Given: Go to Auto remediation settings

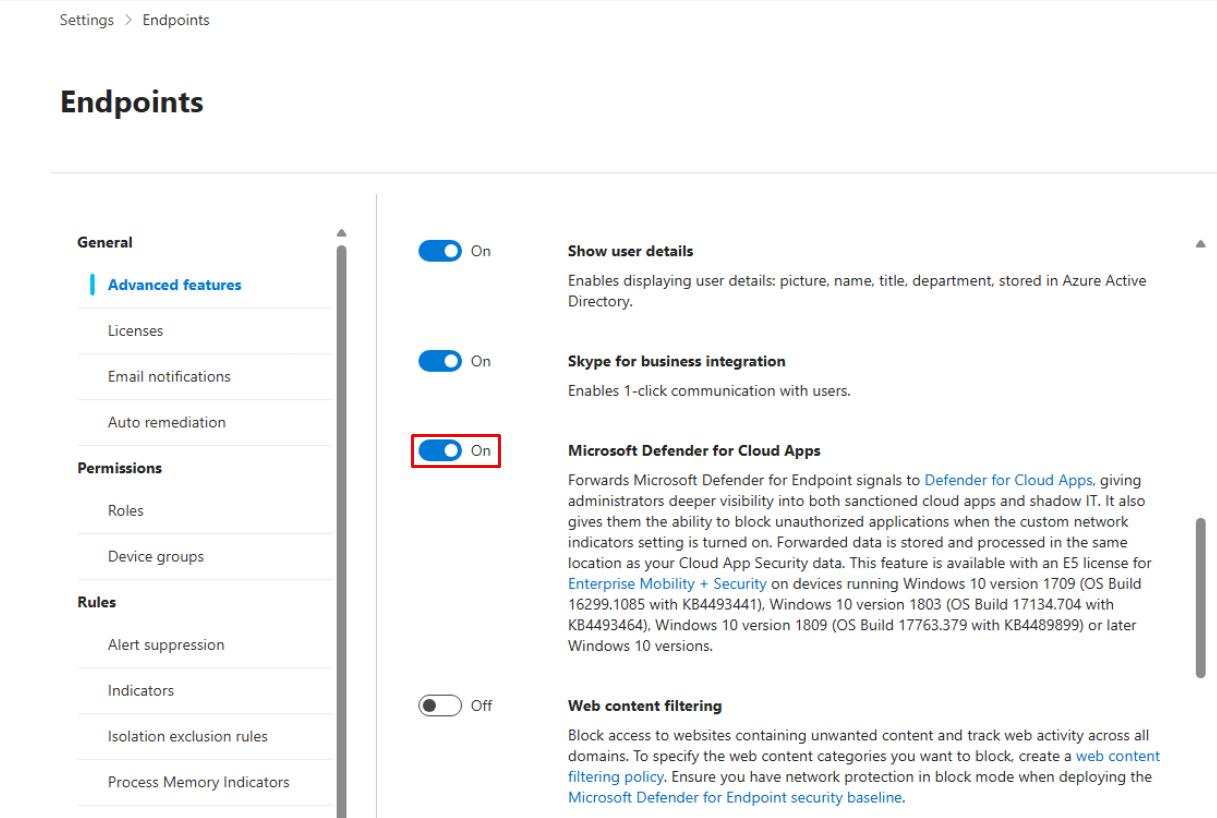Looking at the screenshot, I should [166, 423].
